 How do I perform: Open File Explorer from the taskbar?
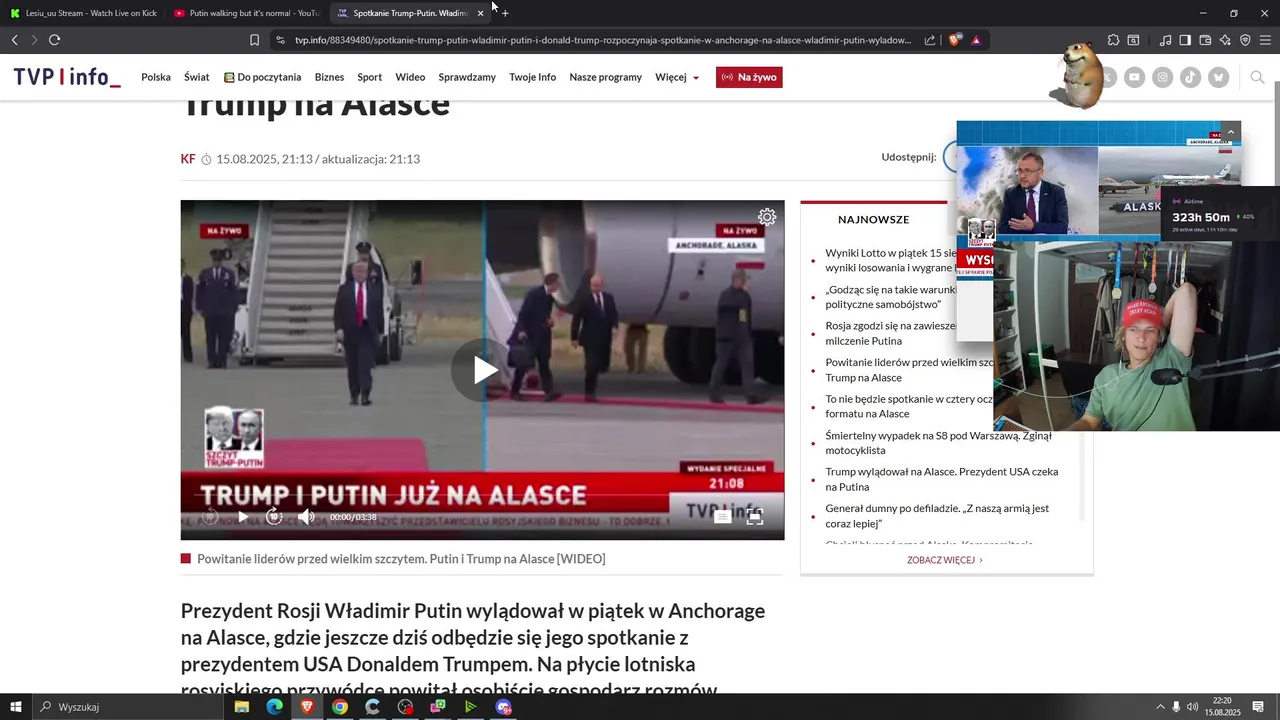tap(242, 707)
